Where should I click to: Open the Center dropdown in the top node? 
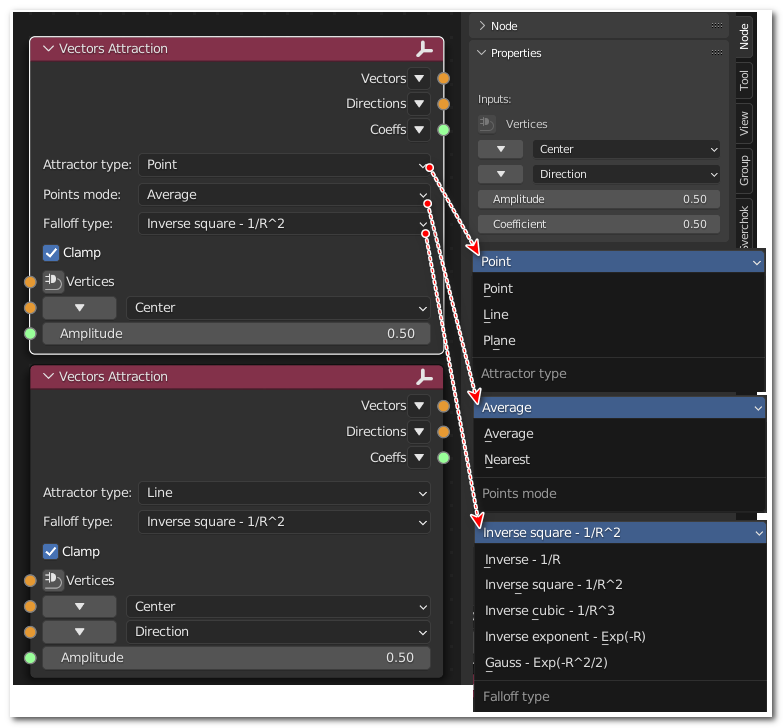click(x=278, y=308)
